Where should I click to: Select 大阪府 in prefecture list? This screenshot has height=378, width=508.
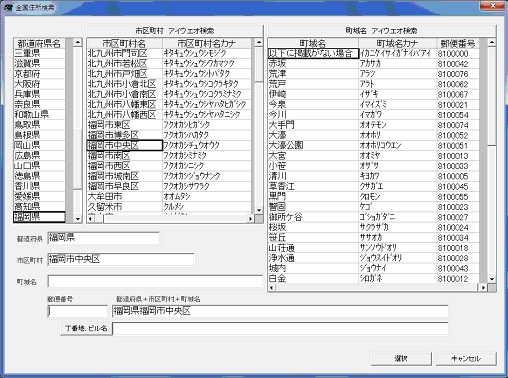click(x=39, y=84)
